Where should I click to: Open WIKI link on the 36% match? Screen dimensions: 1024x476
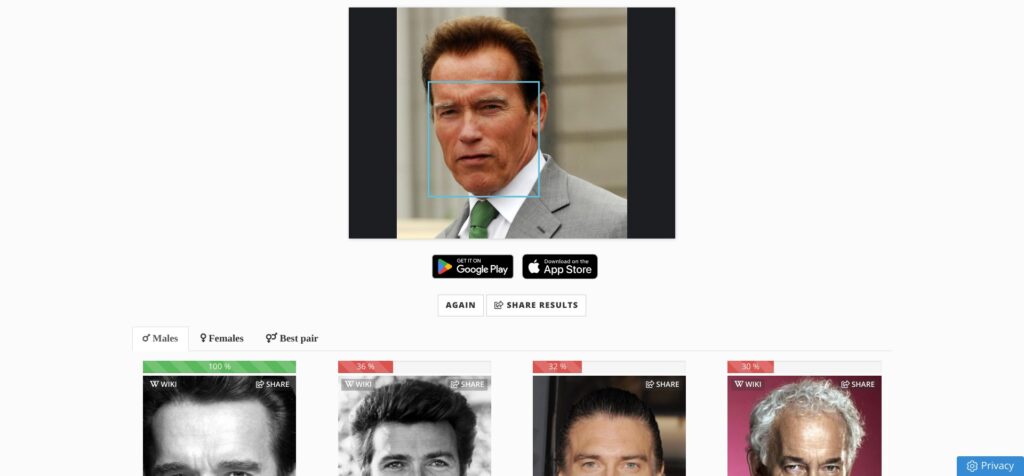358,384
